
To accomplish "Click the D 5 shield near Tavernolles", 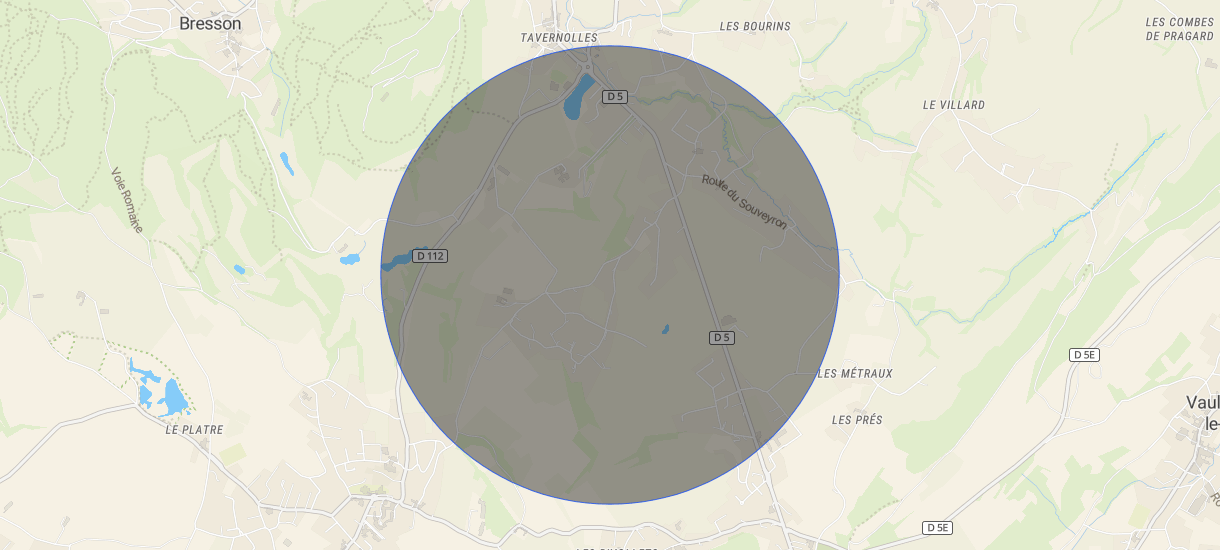I will [615, 97].
